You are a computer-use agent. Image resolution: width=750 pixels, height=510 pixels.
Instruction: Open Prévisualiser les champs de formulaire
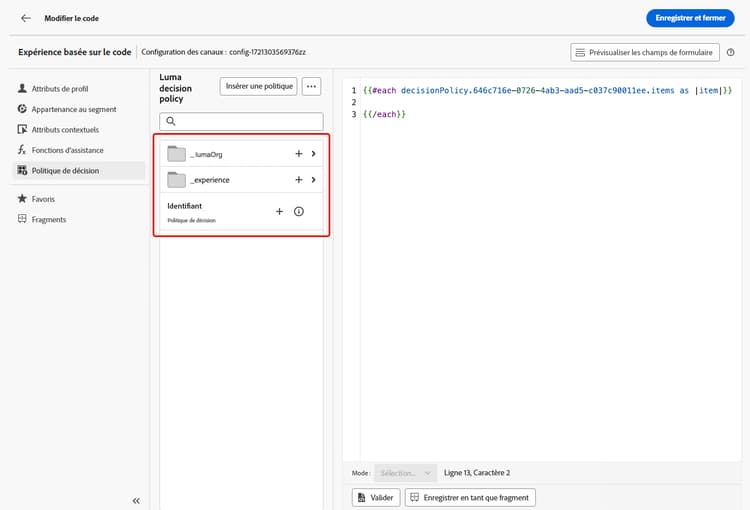tap(644, 52)
